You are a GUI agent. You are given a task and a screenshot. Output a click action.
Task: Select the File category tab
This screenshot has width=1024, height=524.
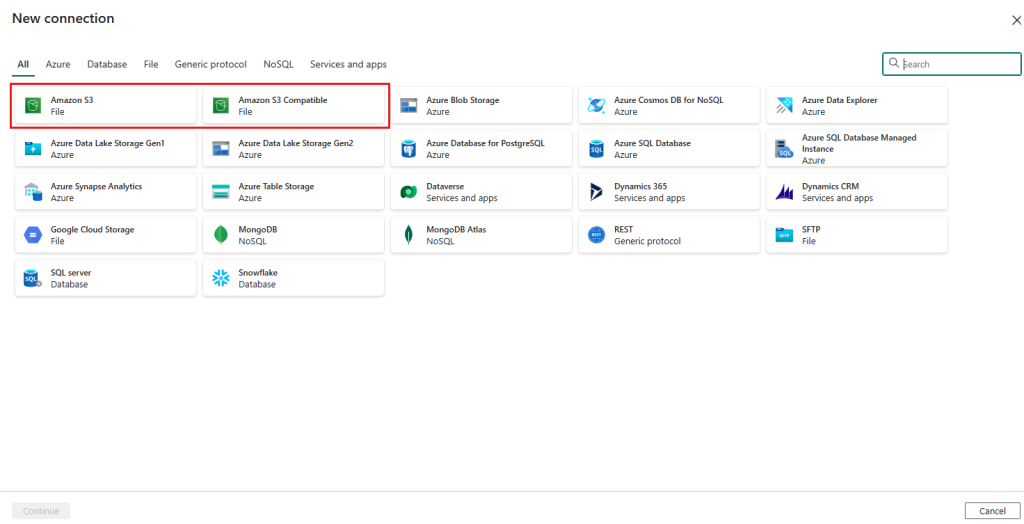point(151,64)
